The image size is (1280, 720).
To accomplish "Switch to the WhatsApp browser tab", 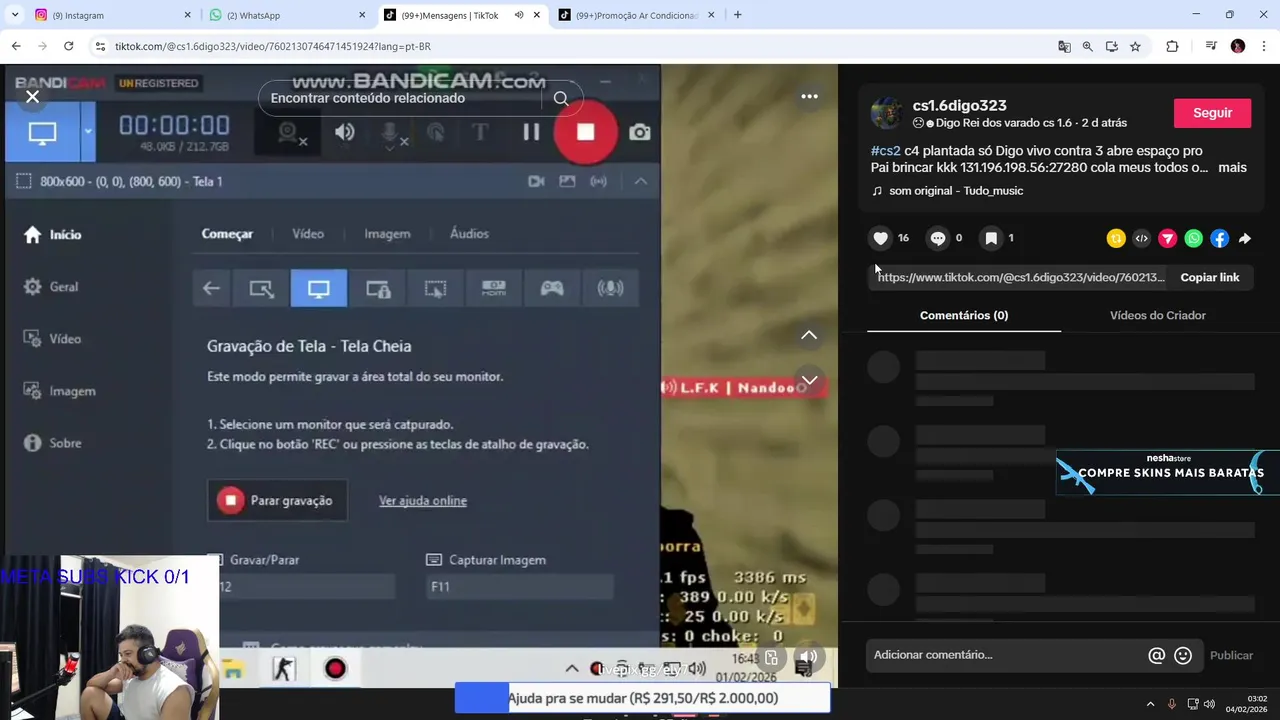I will pyautogui.click(x=287, y=15).
